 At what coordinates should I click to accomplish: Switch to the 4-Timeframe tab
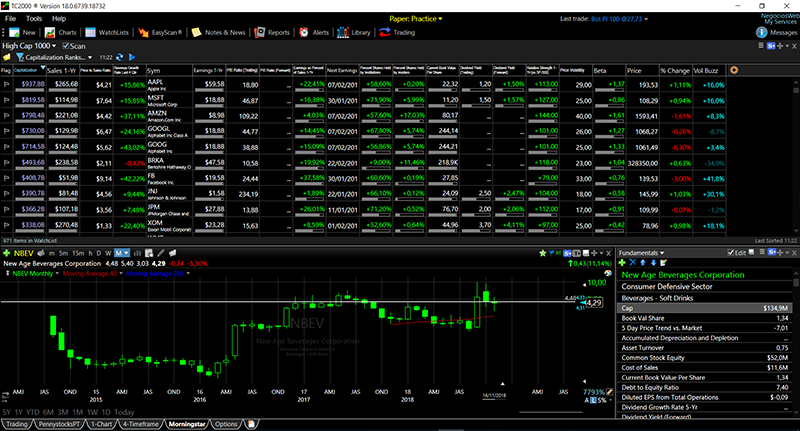coord(140,424)
